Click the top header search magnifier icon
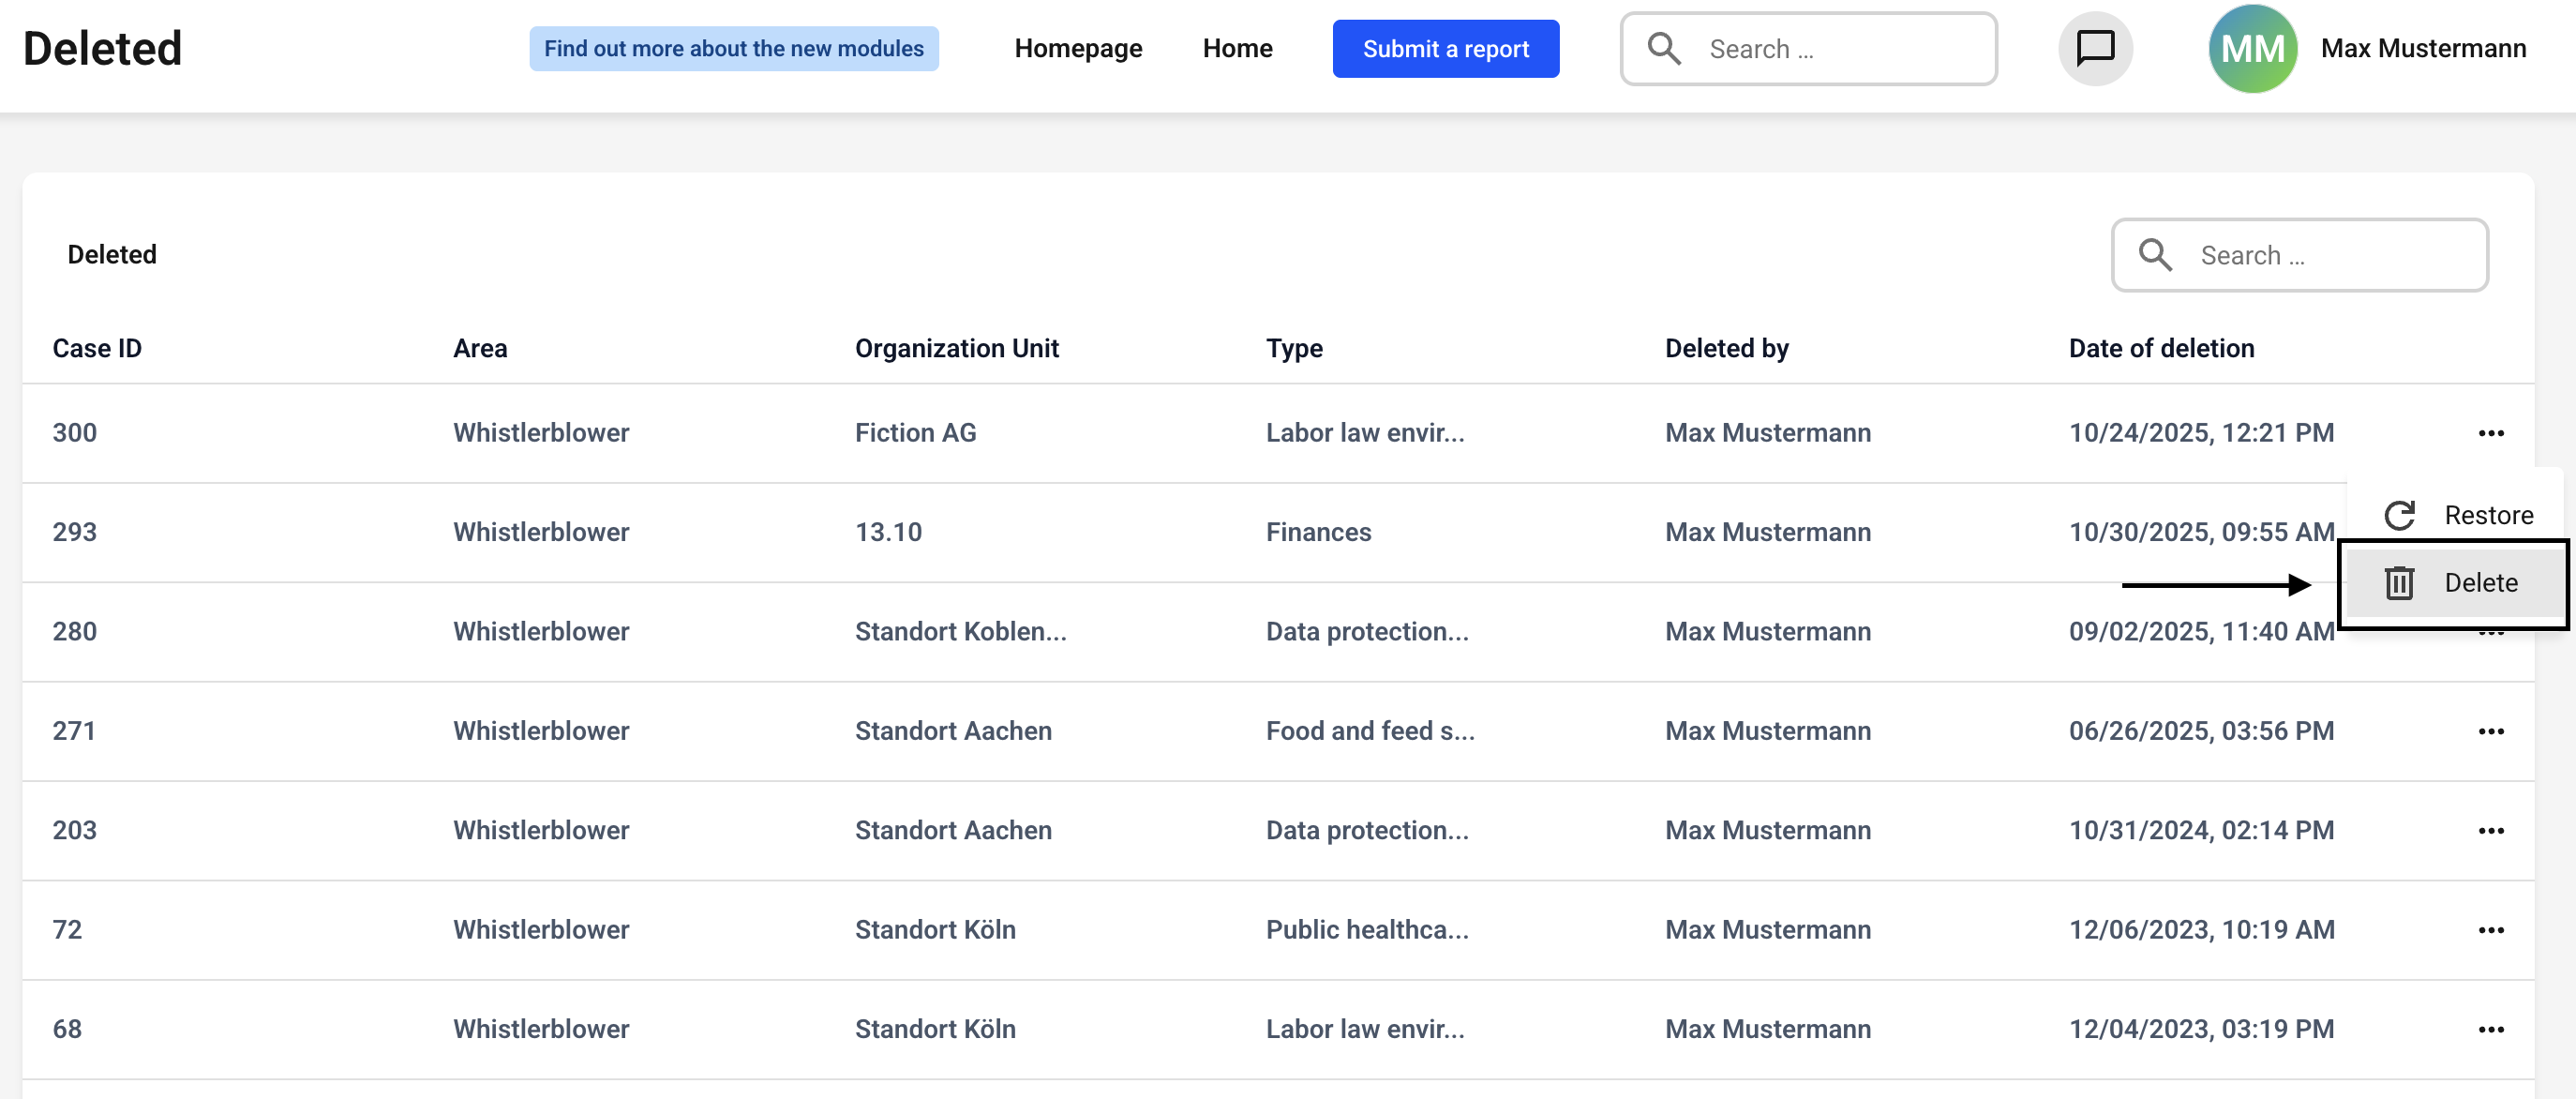Screen dimensions: 2576x1099 (x=1664, y=48)
